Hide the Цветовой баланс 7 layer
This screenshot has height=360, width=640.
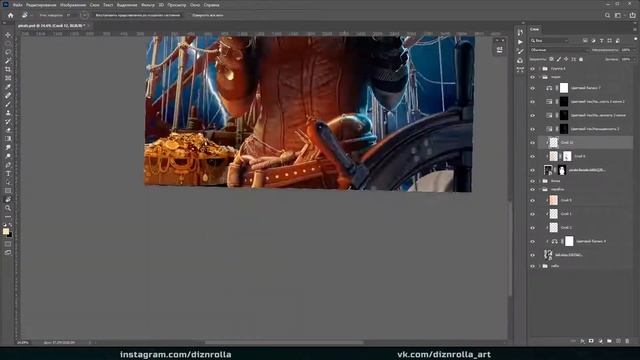click(x=532, y=88)
